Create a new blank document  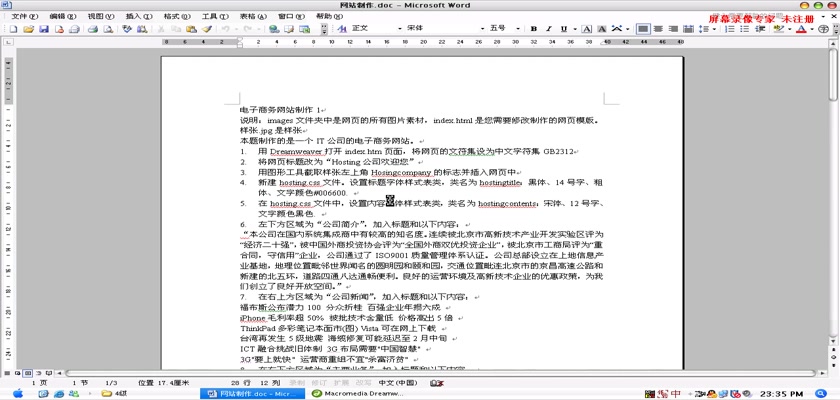14,29
